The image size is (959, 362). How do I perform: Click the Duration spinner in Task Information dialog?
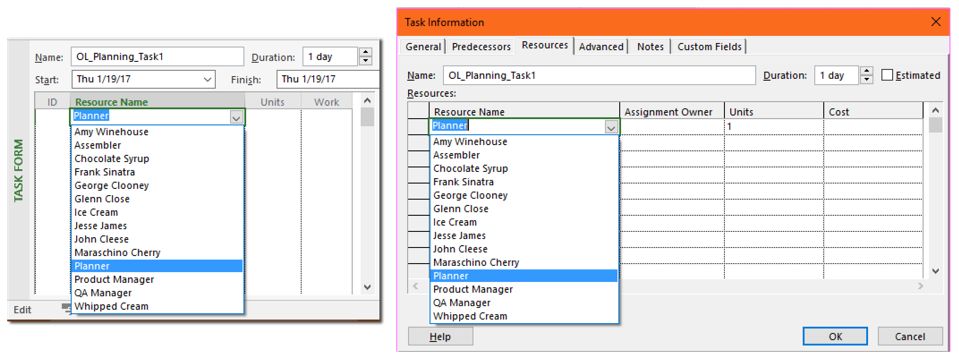click(x=866, y=75)
